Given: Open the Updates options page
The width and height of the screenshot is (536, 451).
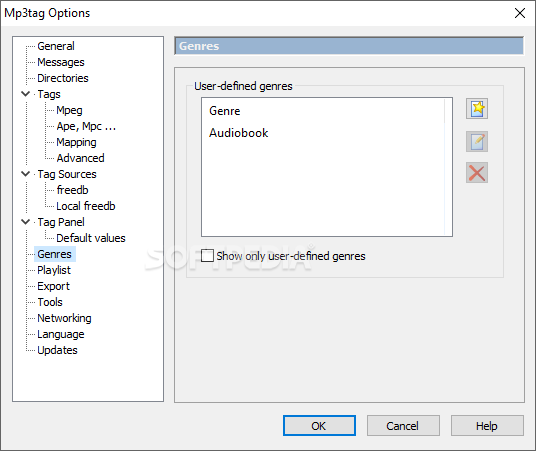Looking at the screenshot, I should pos(57,350).
